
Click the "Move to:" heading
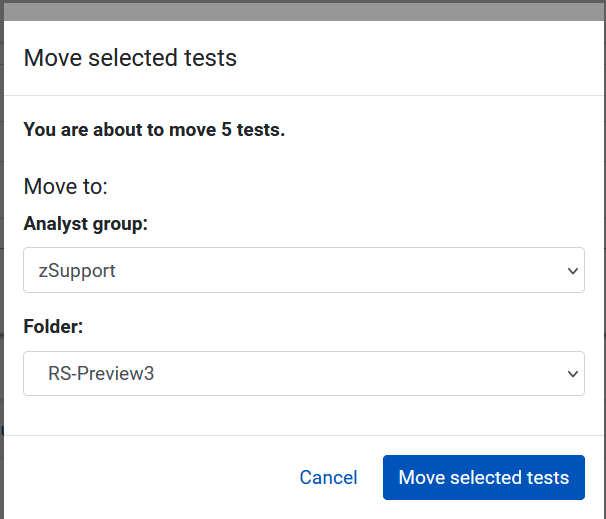click(x=65, y=187)
